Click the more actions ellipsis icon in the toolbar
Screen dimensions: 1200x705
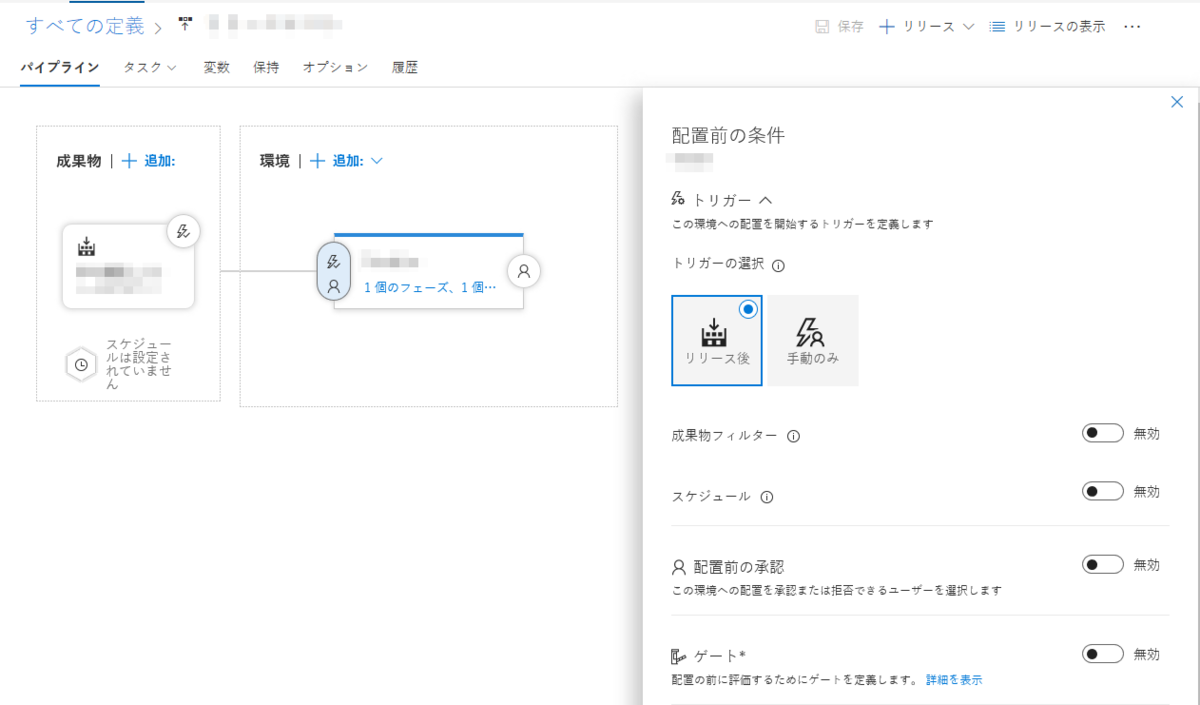(1132, 27)
